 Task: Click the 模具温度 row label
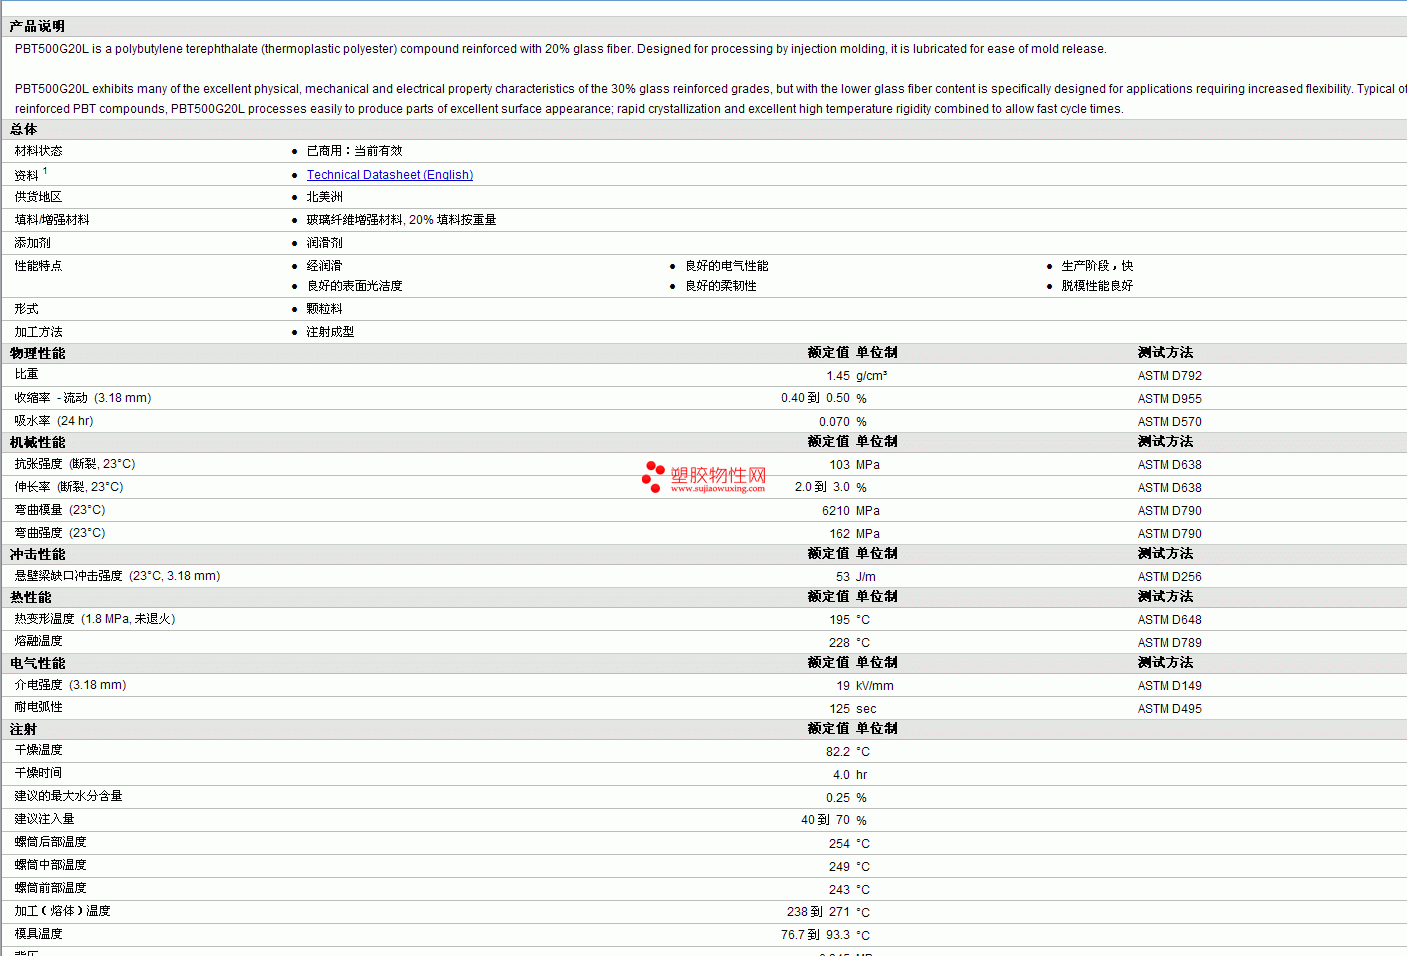[38, 934]
